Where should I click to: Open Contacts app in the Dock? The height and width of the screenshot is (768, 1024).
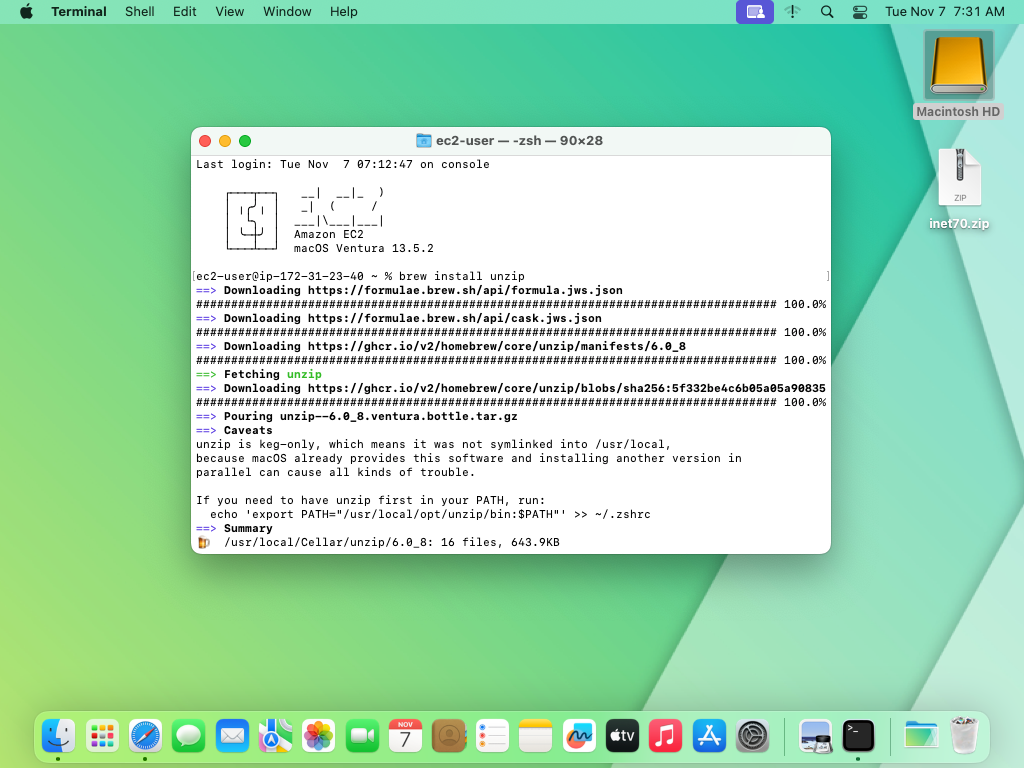click(449, 735)
